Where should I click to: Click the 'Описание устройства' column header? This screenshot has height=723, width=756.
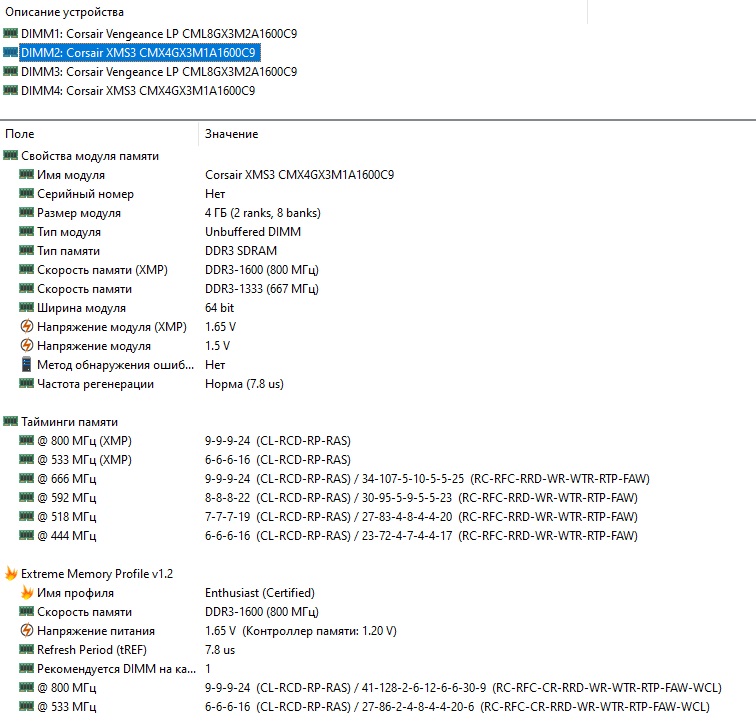(65, 12)
